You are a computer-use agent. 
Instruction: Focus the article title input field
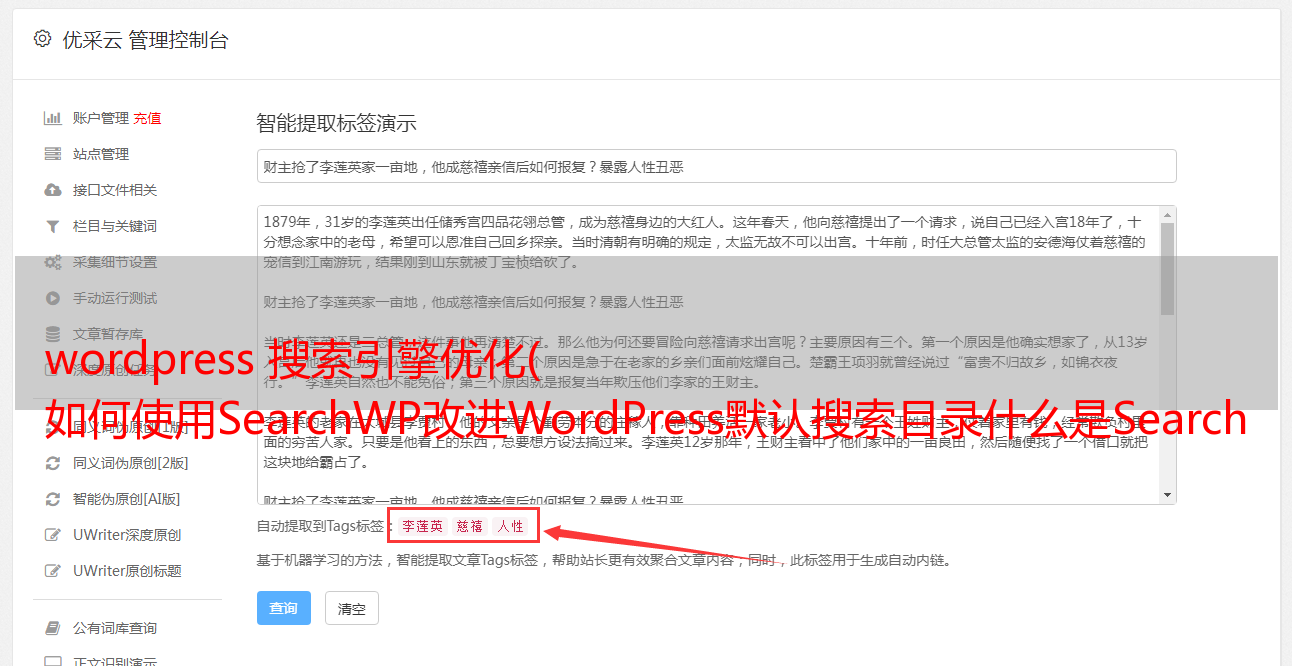[x=716, y=166]
